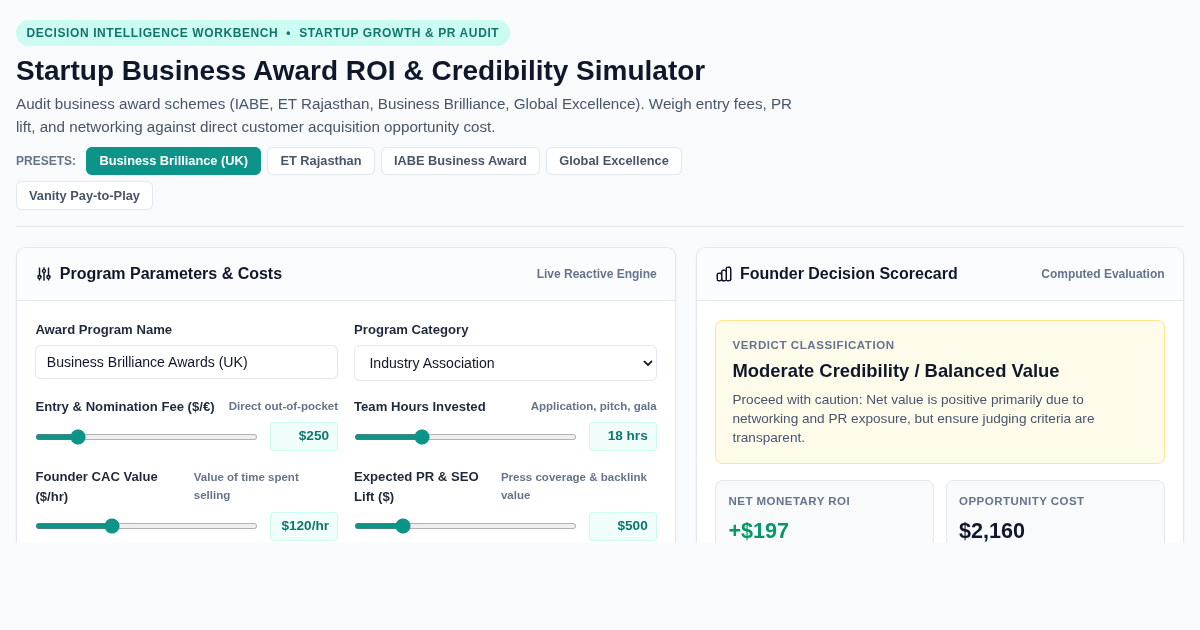Apply the Global Excellence preset
The width and height of the screenshot is (1200, 630).
point(614,161)
